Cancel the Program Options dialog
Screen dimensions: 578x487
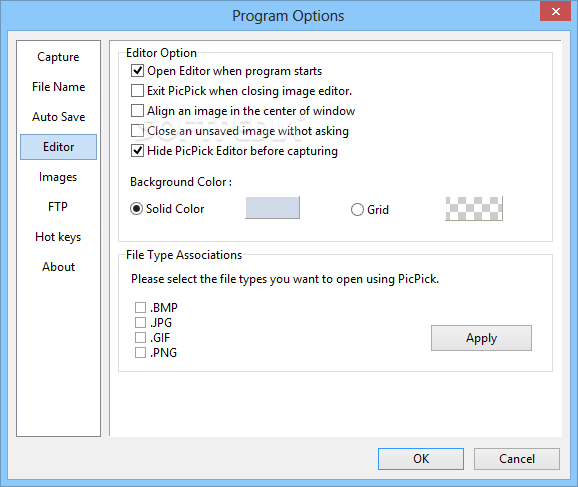click(x=517, y=459)
